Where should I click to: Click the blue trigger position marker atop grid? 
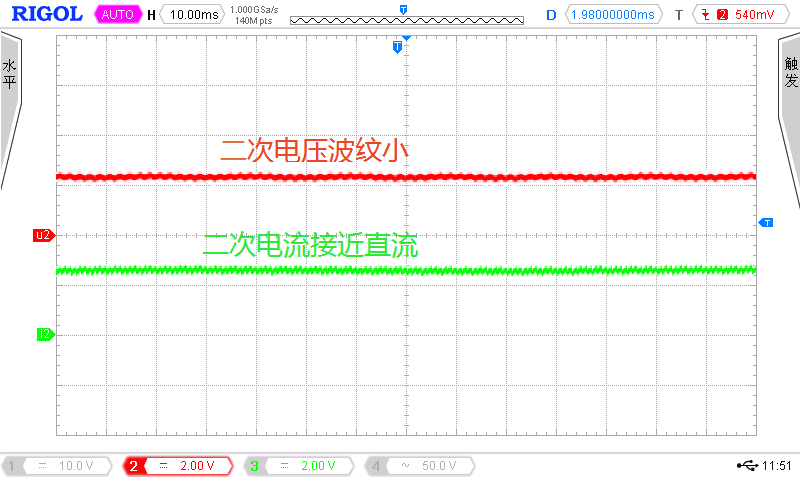(x=398, y=47)
